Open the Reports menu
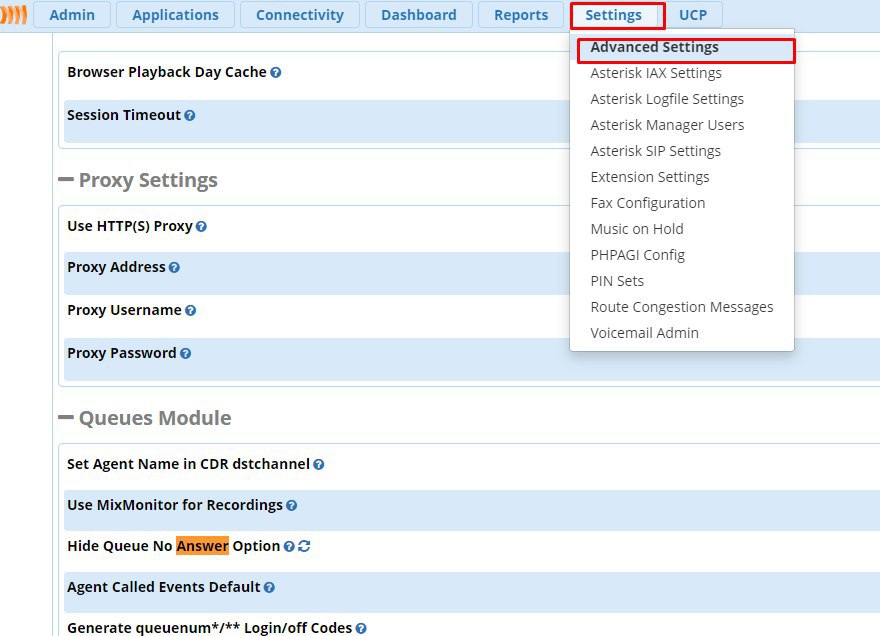880x636 pixels. coord(521,15)
